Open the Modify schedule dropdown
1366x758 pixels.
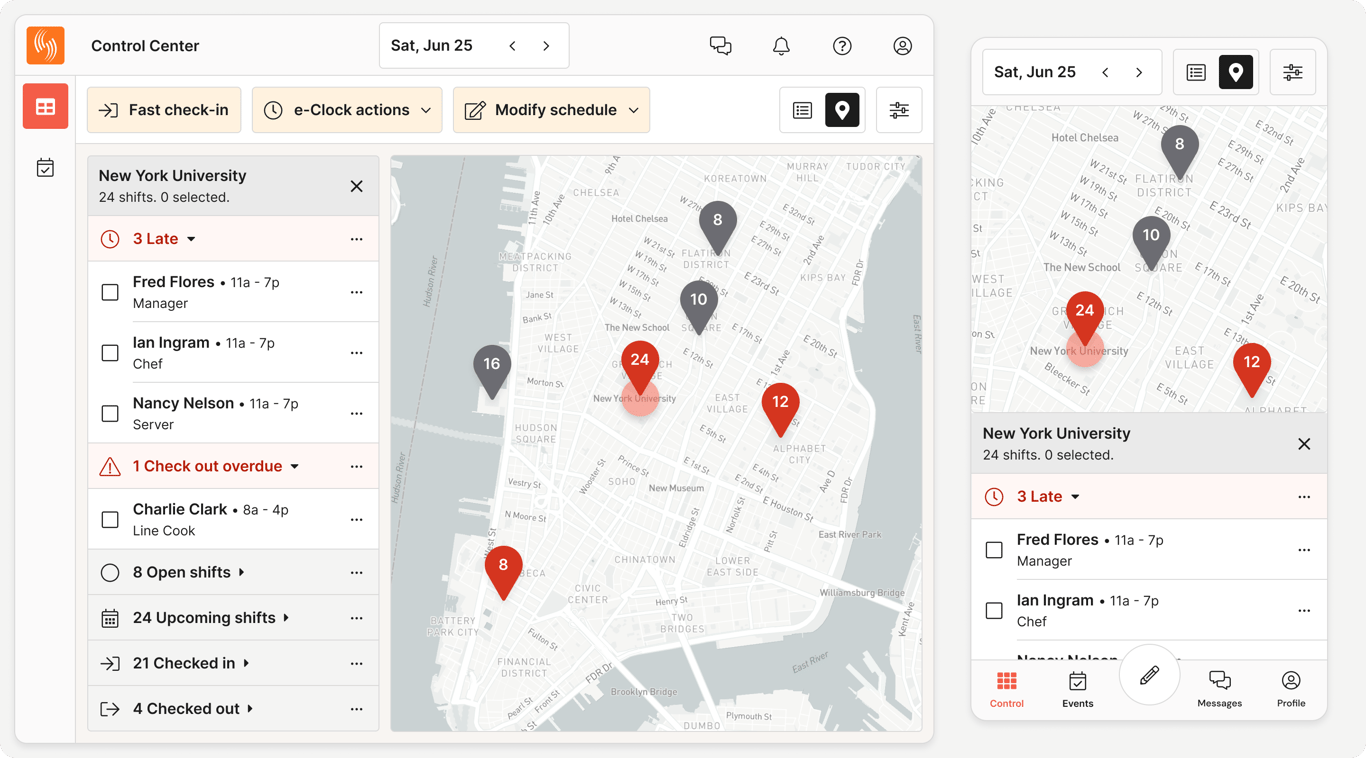551,110
